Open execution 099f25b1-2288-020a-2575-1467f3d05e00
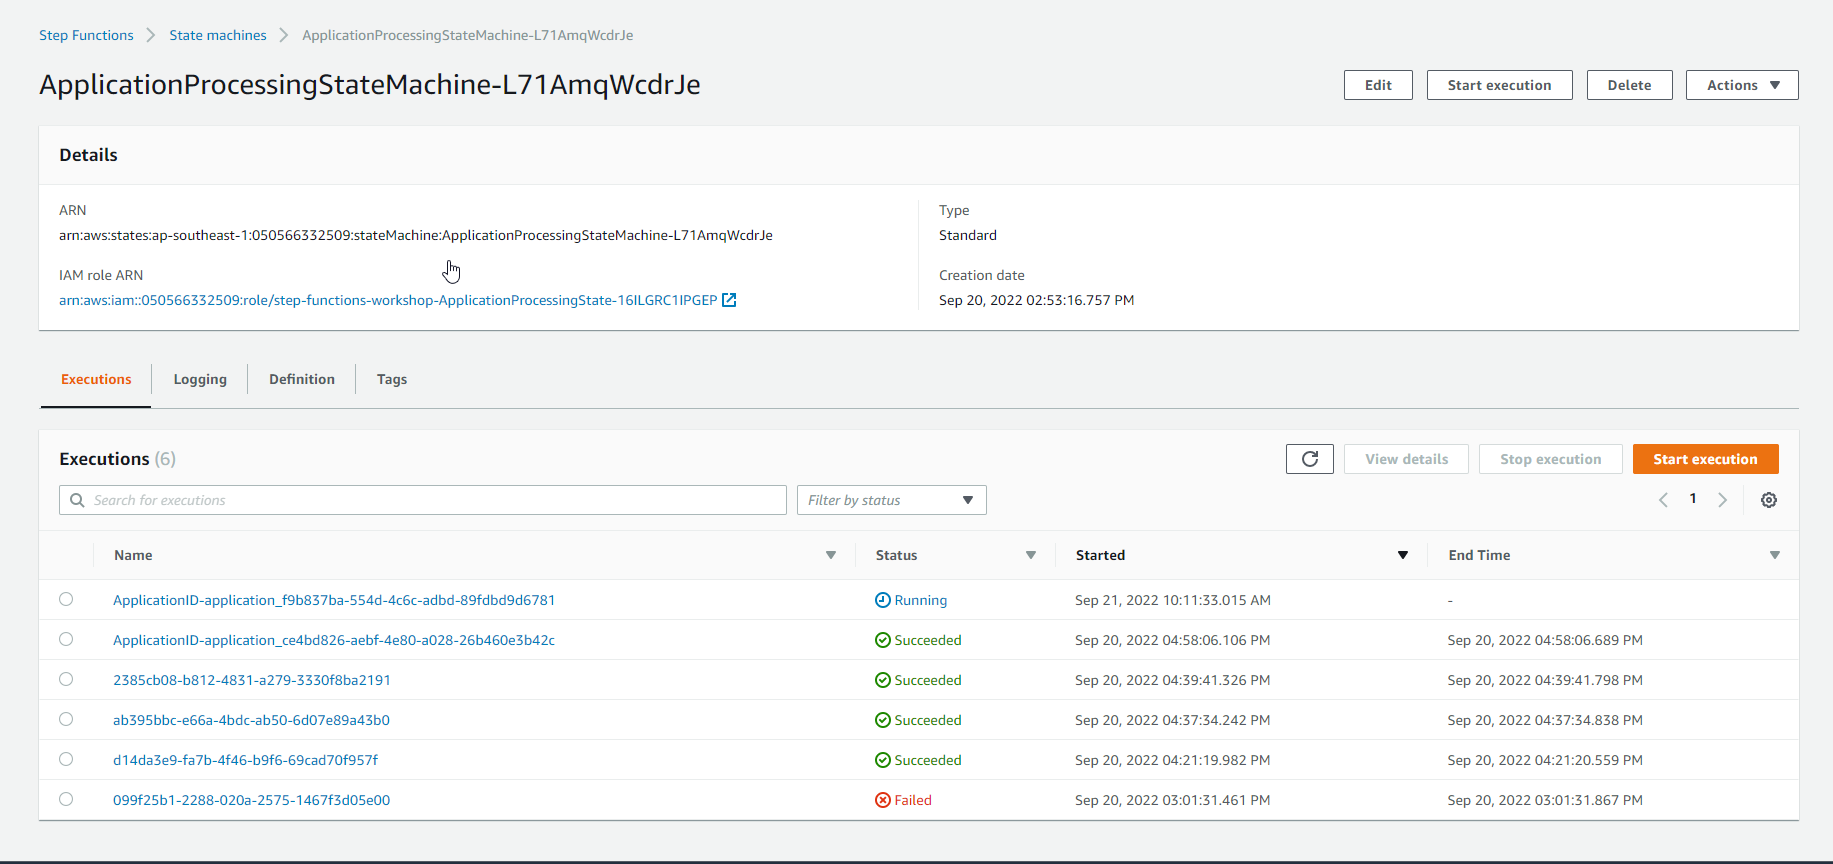Screen dimensions: 1833x864 (251, 800)
